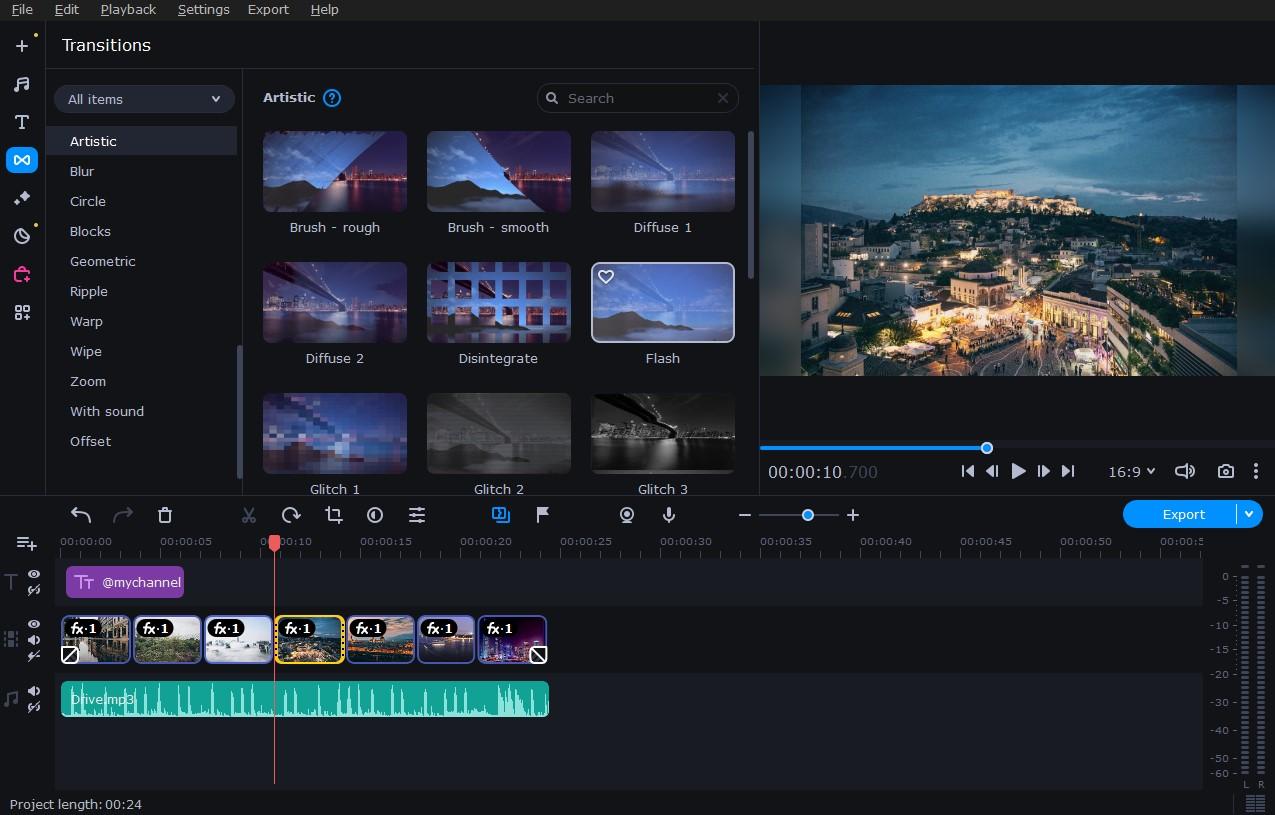Viewport: 1275px width, 815px height.
Task: Open the Audio music note panel
Action: (x=22, y=84)
